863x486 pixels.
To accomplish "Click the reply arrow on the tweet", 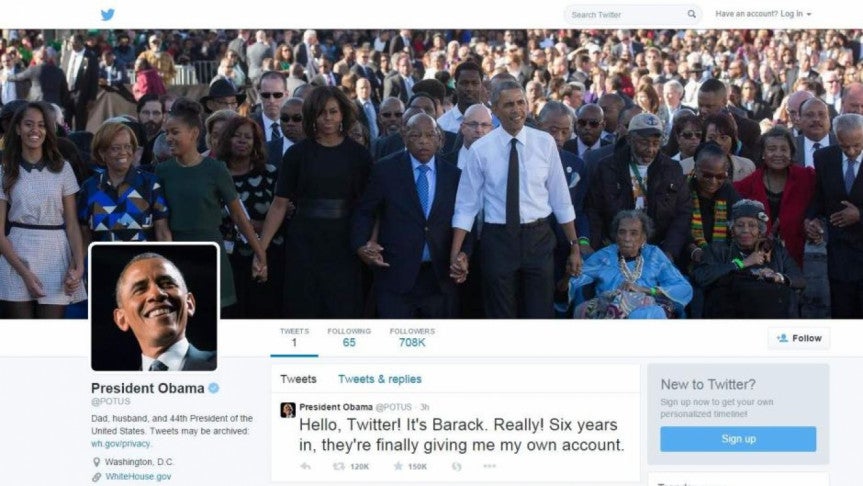I will [306, 466].
